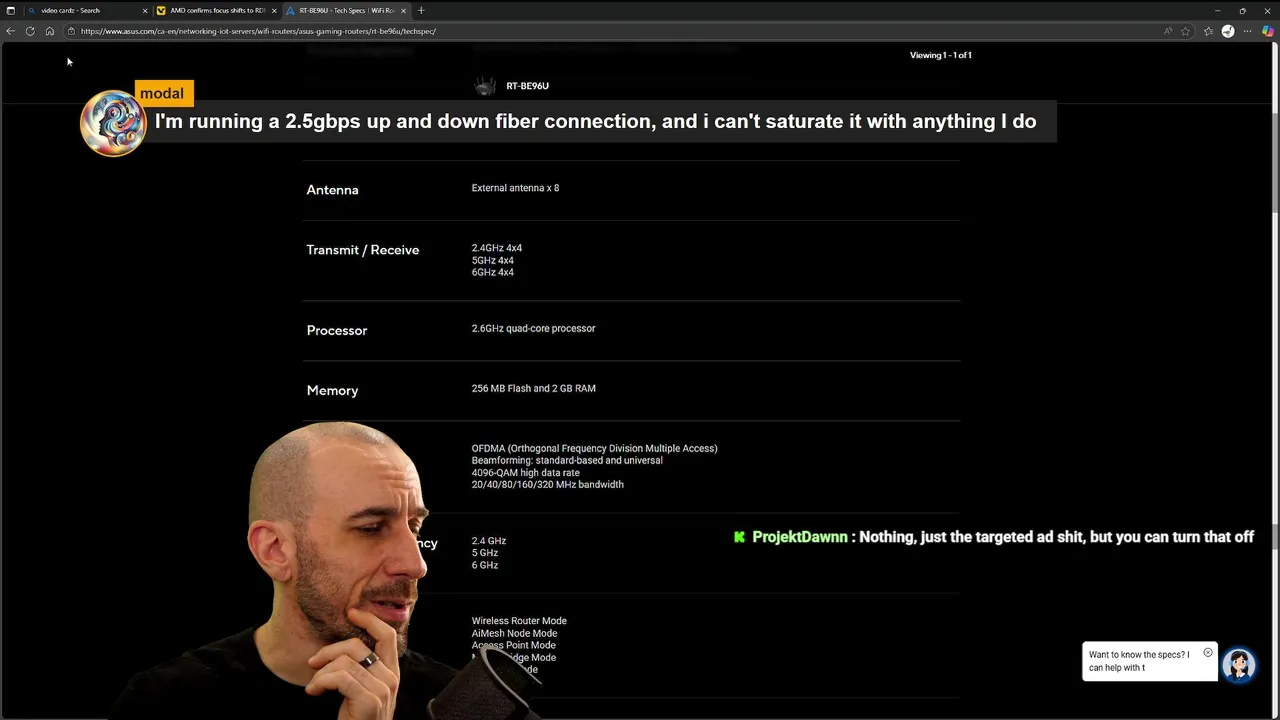
Task: Minimize the browser window
Action: click(x=1217, y=10)
